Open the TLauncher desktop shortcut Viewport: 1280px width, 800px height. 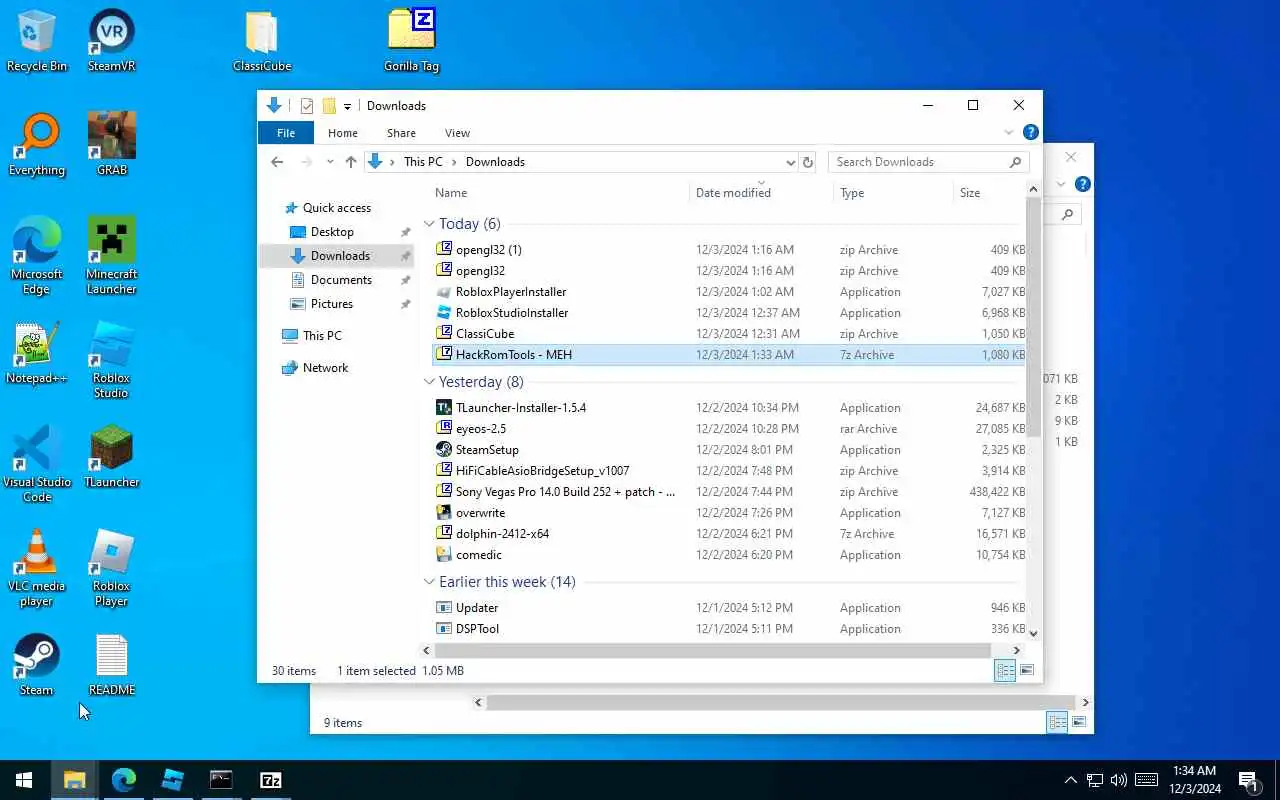point(112,457)
